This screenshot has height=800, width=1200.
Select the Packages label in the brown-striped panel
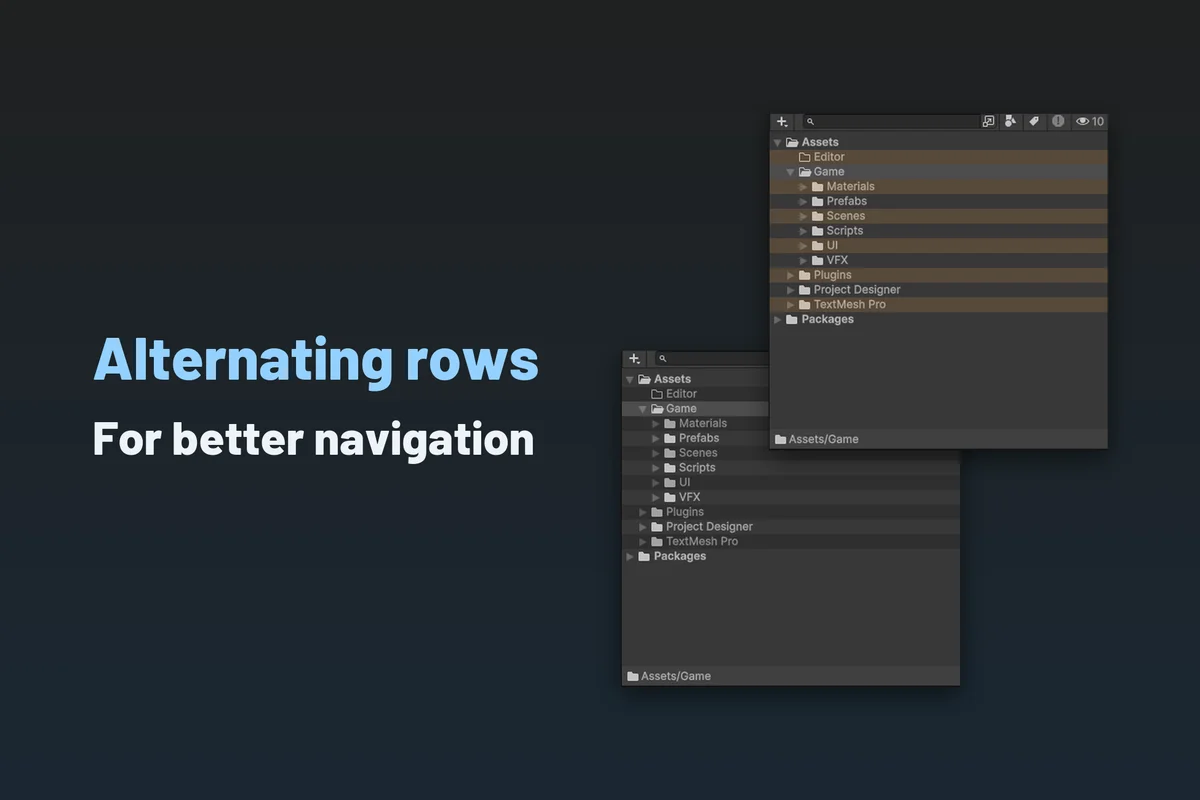[828, 320]
